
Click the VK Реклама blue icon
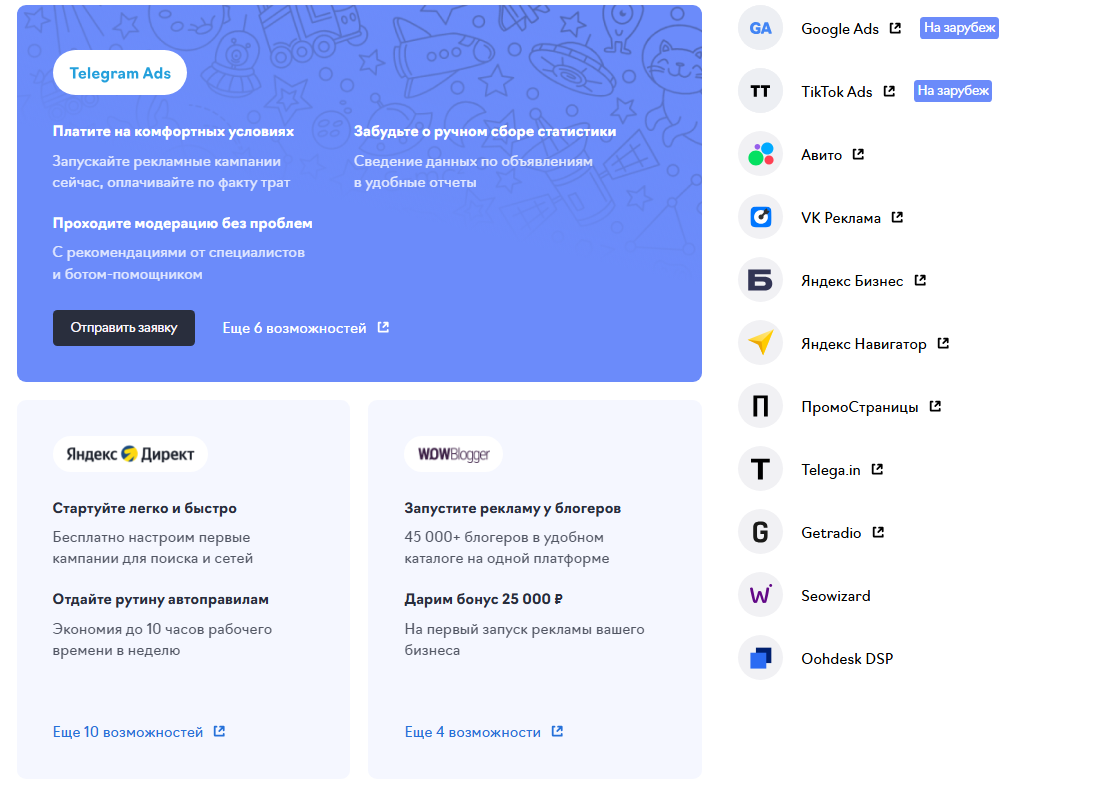point(760,217)
